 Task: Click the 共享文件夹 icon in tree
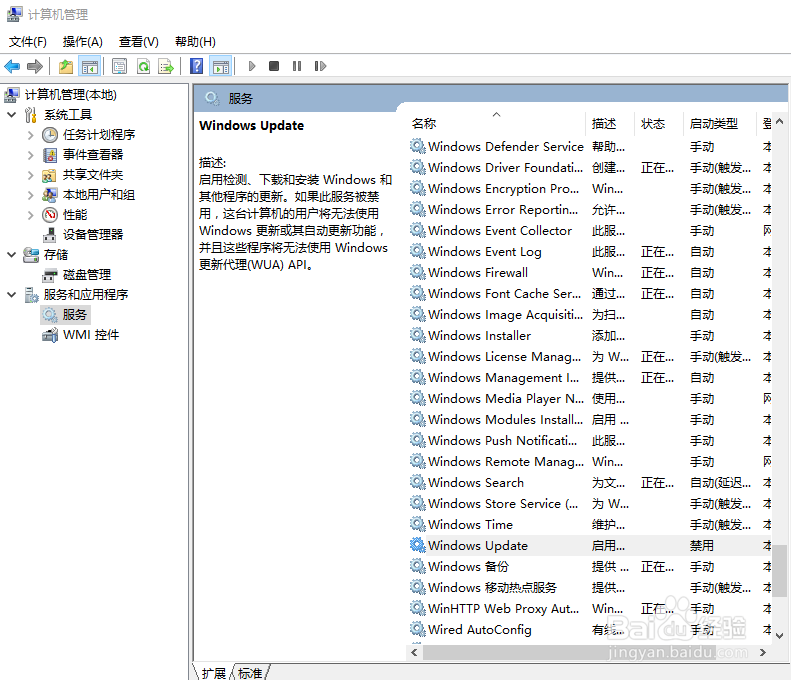pyautogui.click(x=49, y=175)
